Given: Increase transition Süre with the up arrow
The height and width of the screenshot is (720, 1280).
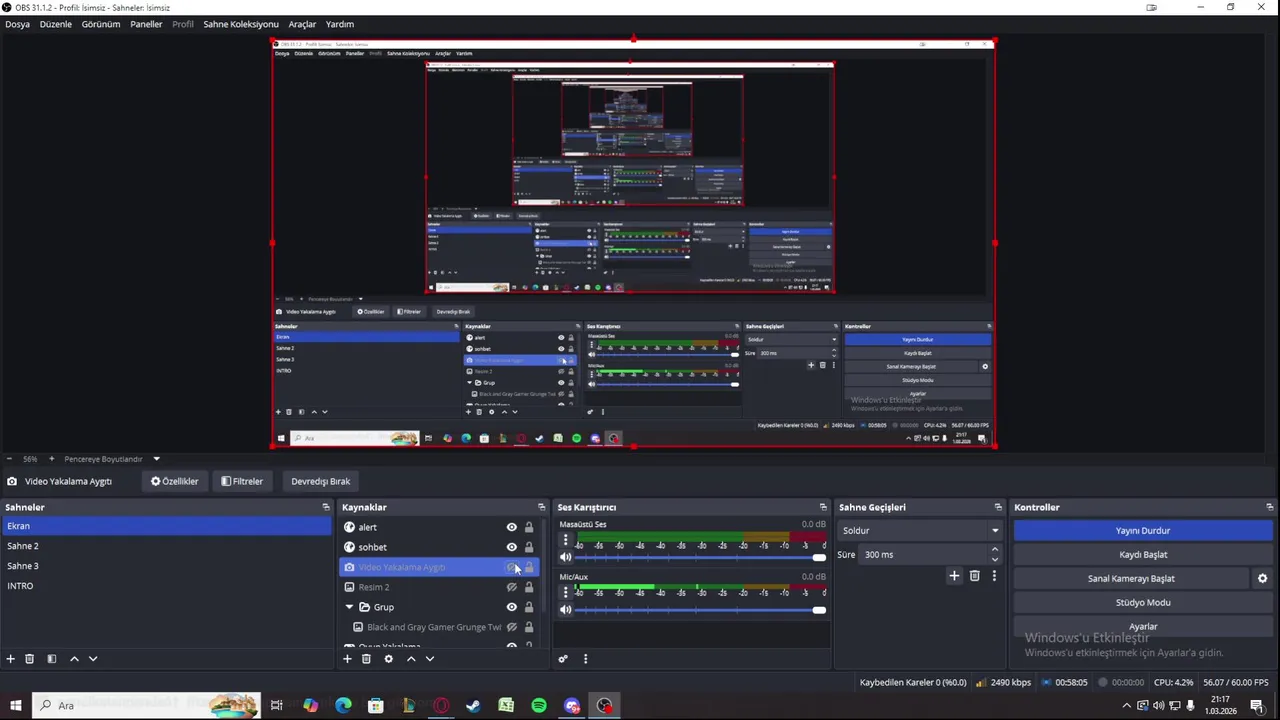Looking at the screenshot, I should click(x=994, y=549).
